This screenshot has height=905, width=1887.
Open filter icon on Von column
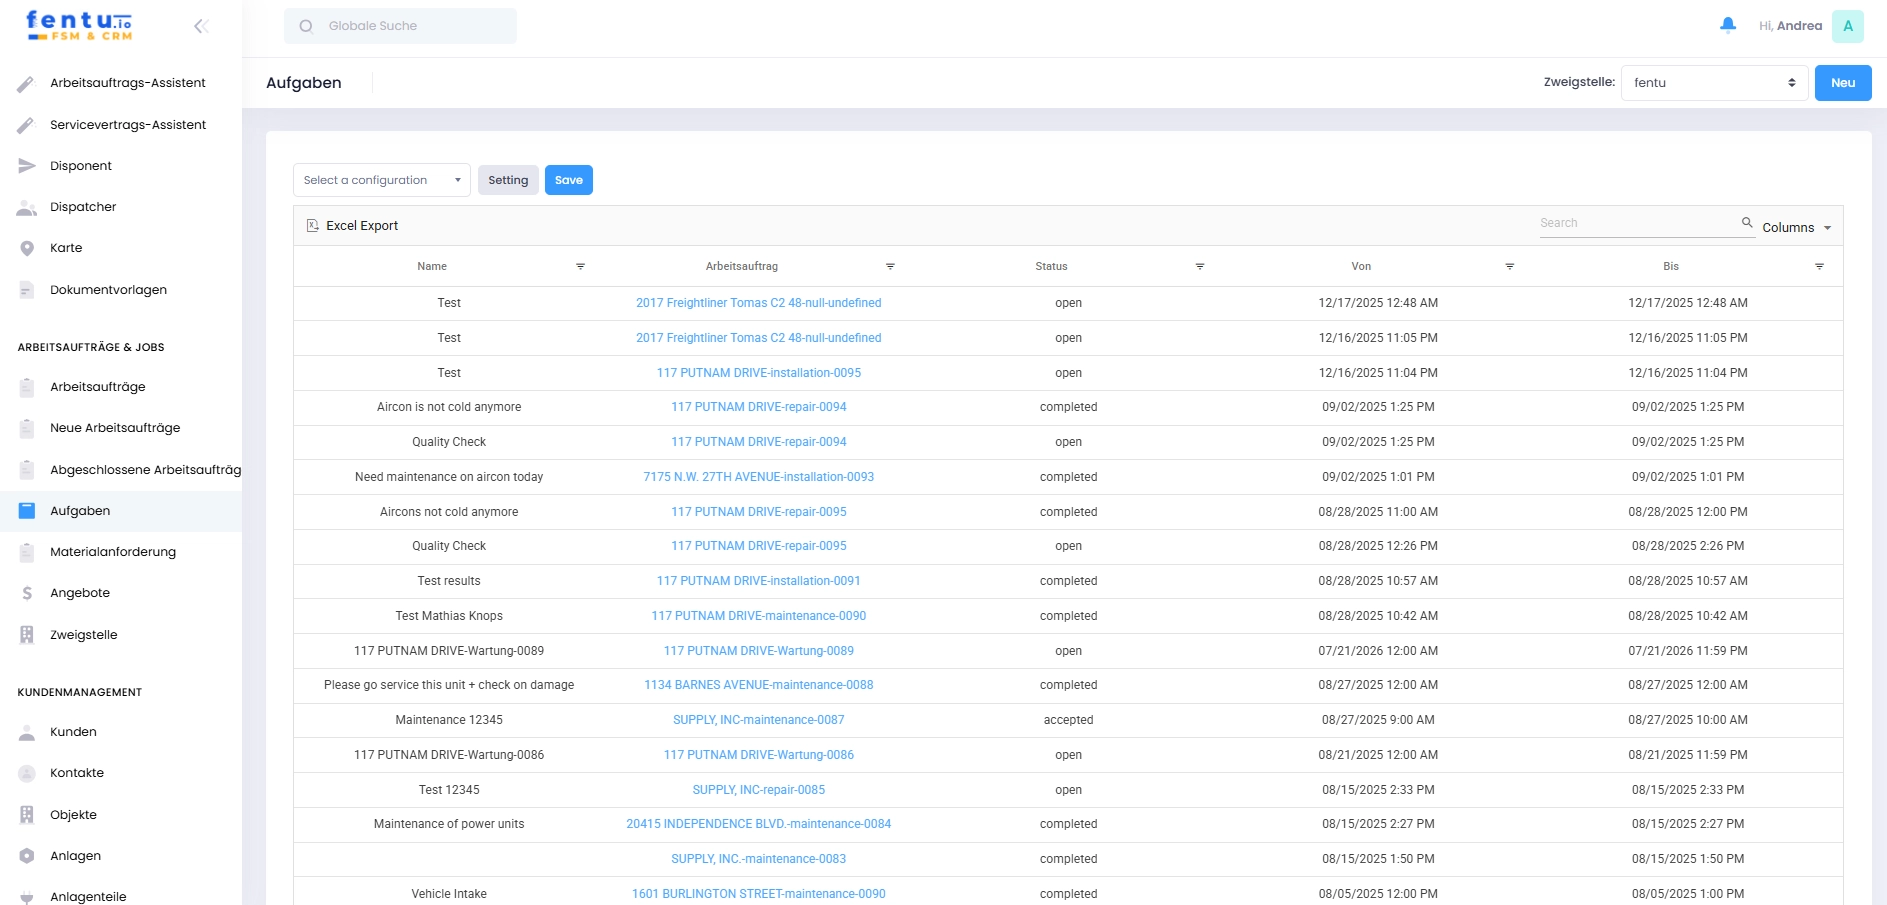tap(1509, 267)
